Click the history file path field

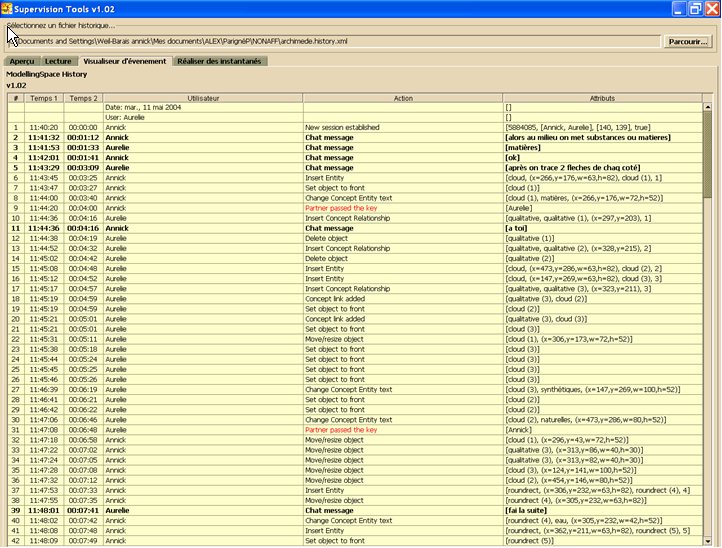335,41
